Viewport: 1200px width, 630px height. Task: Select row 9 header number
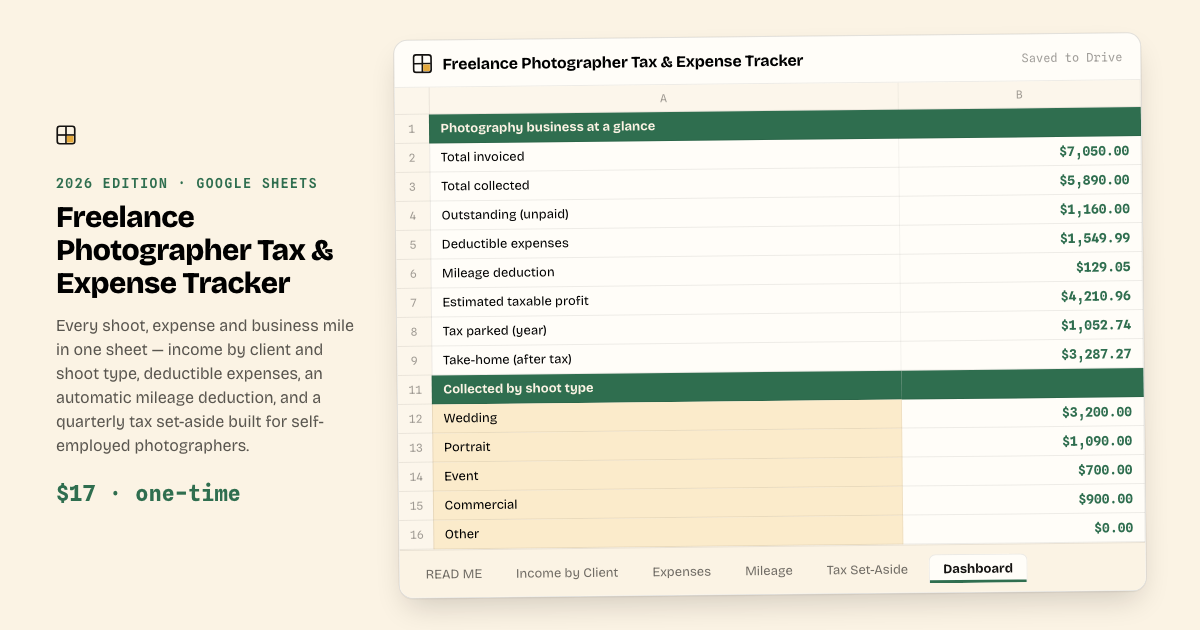tap(414, 361)
